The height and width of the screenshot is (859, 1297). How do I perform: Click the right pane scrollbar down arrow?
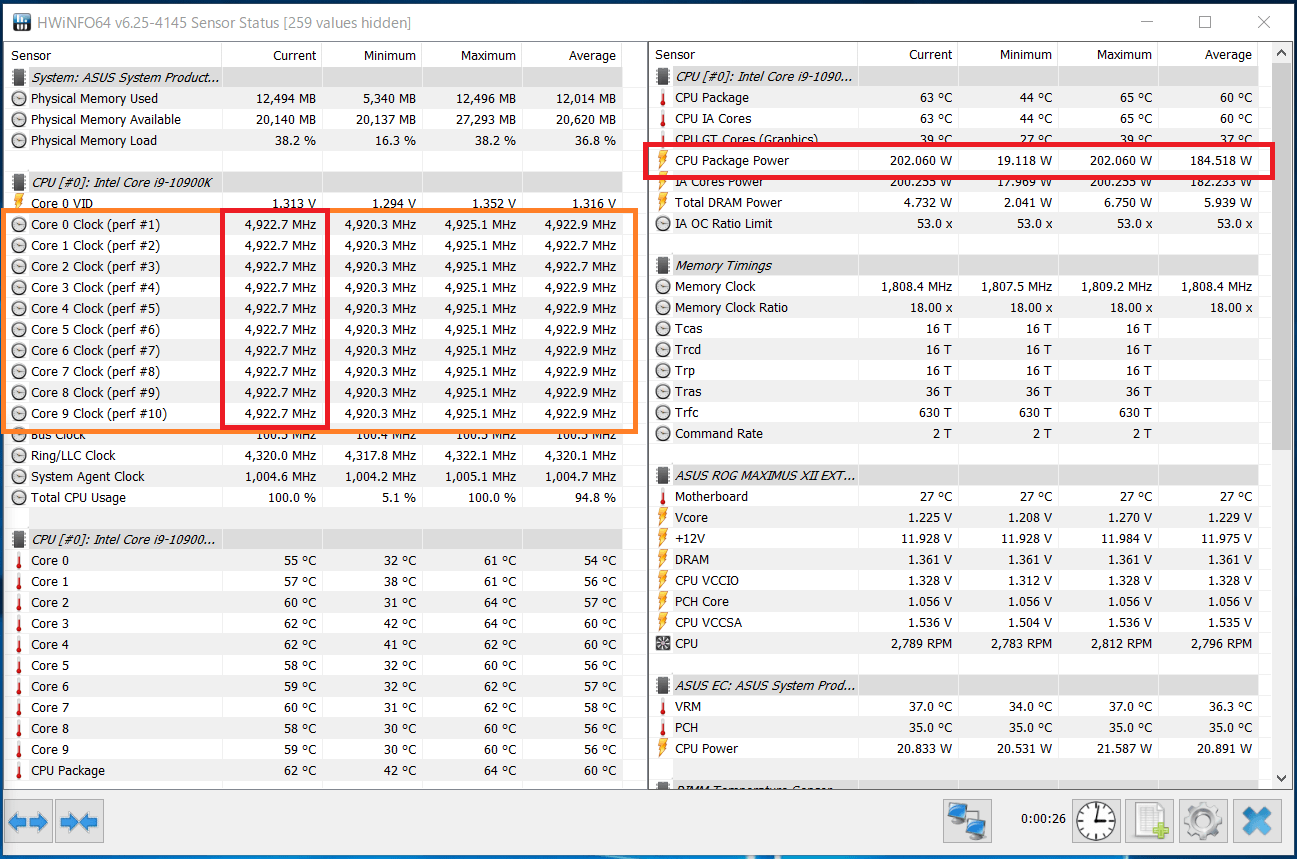click(1283, 776)
